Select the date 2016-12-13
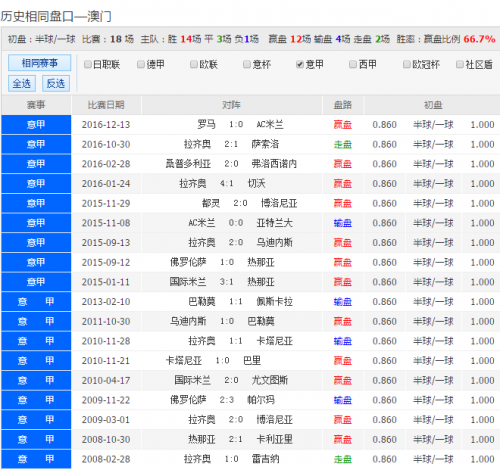The image size is (500, 470). (x=106, y=125)
